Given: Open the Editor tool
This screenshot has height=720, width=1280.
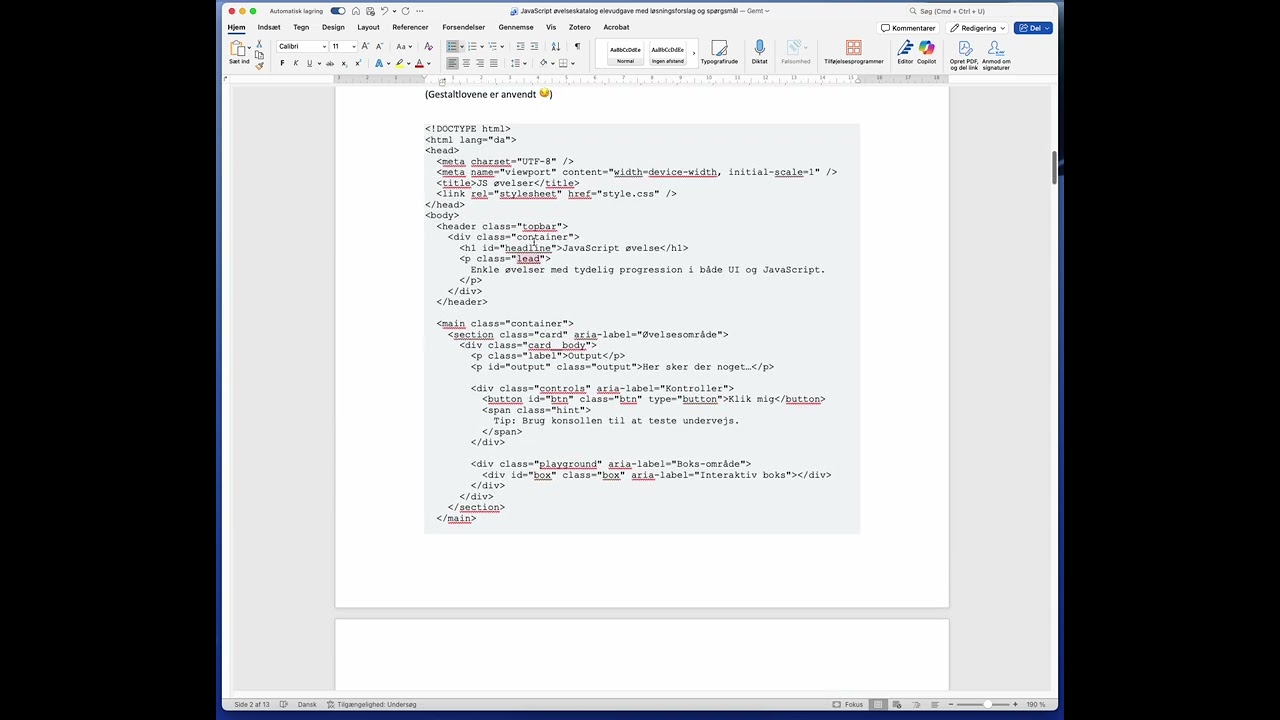Looking at the screenshot, I should (x=905, y=53).
